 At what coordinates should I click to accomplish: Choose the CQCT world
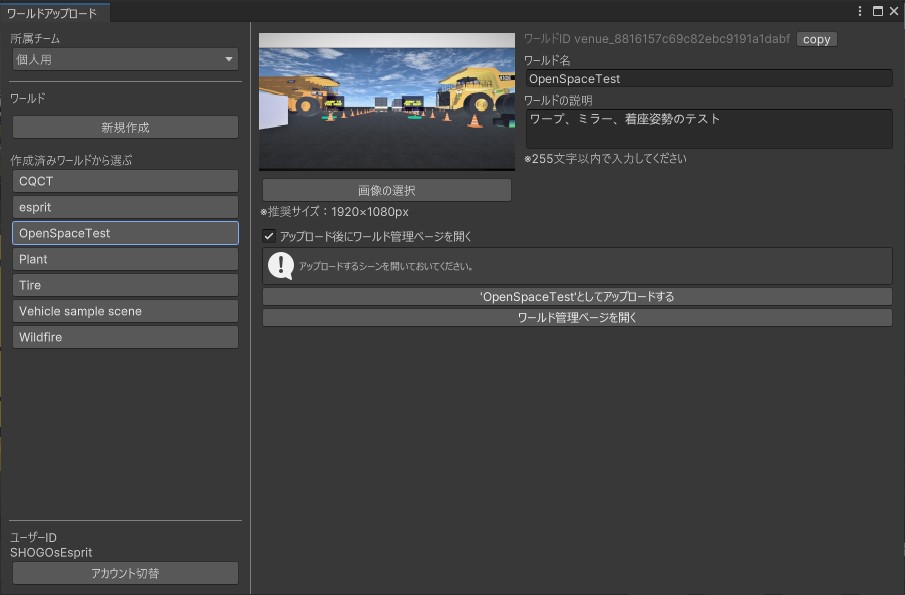pos(125,181)
